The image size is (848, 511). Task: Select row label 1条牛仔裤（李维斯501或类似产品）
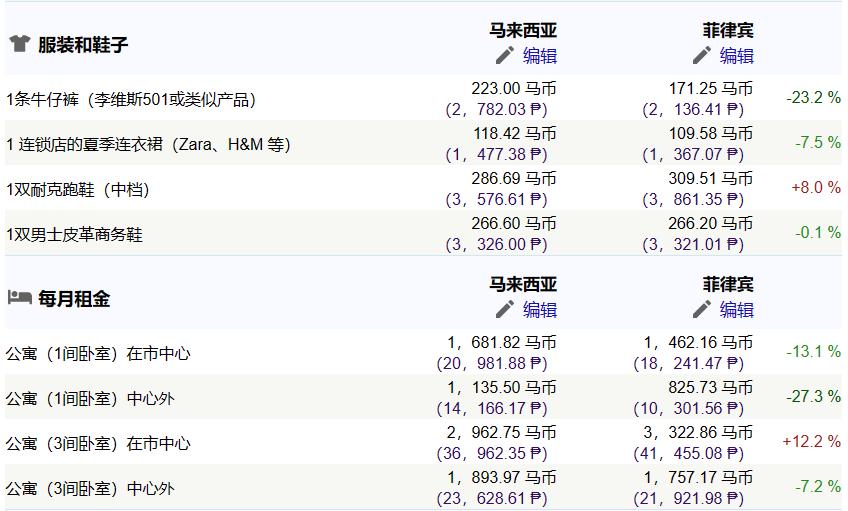coord(131,99)
